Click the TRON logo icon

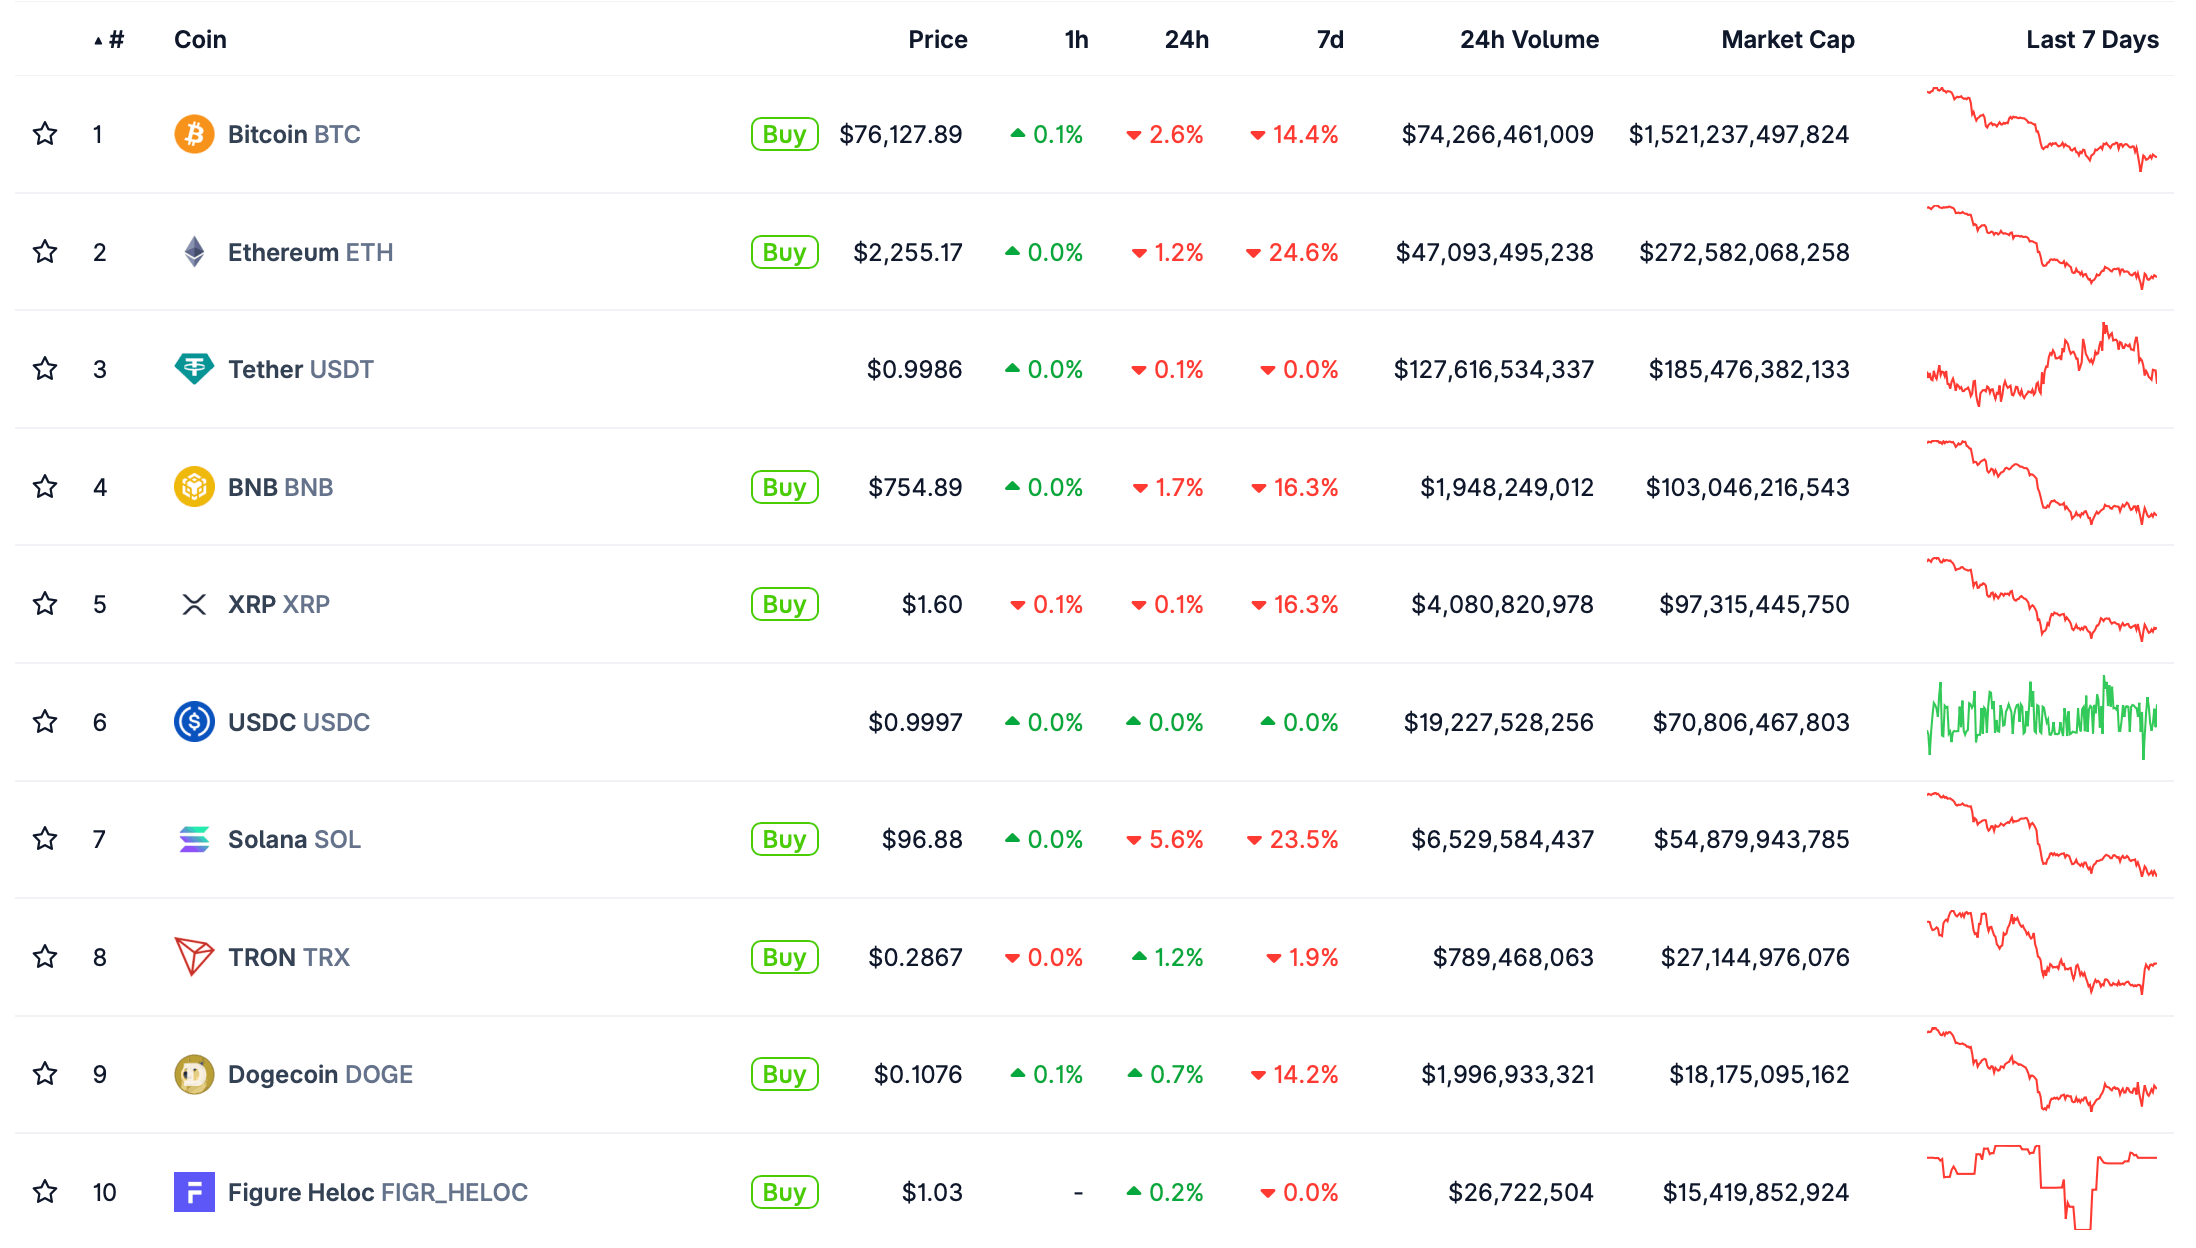click(194, 957)
